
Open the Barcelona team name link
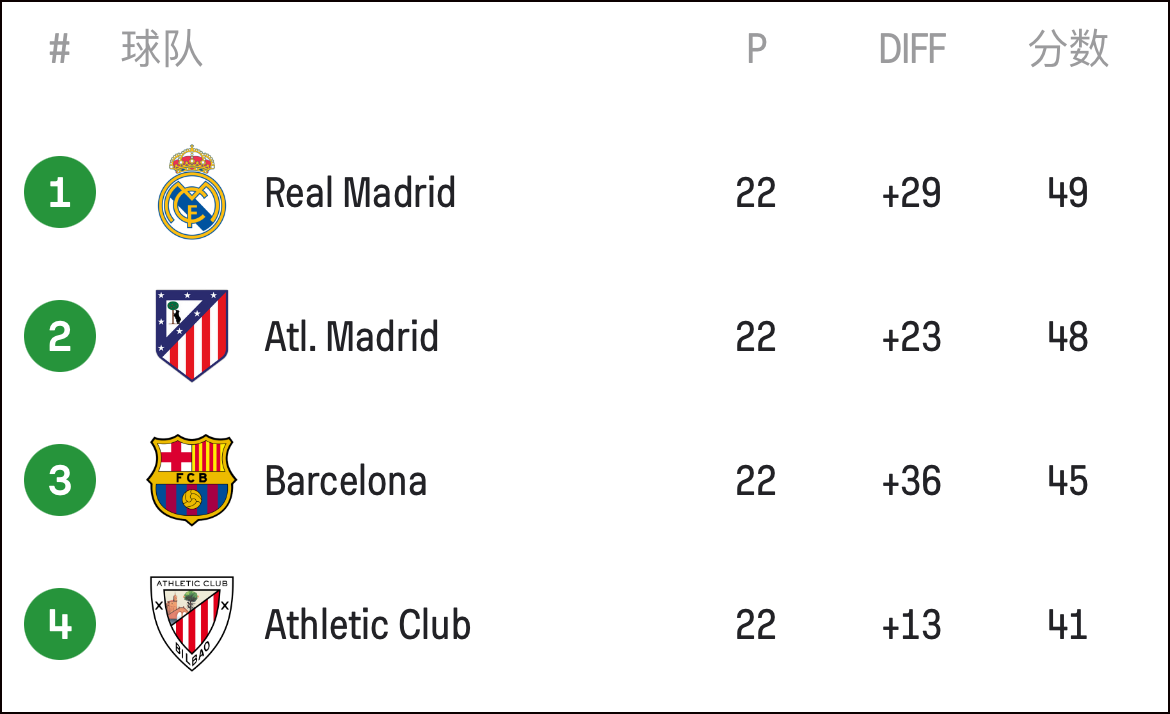(x=345, y=480)
